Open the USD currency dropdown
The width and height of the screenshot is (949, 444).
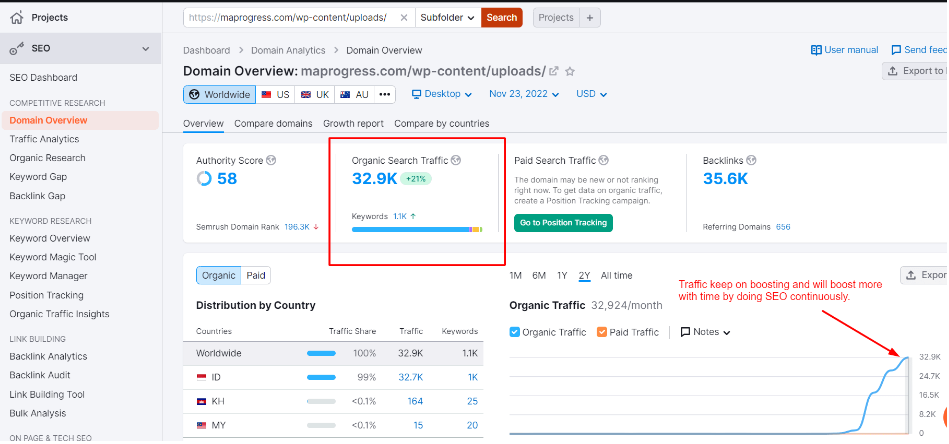(591, 94)
